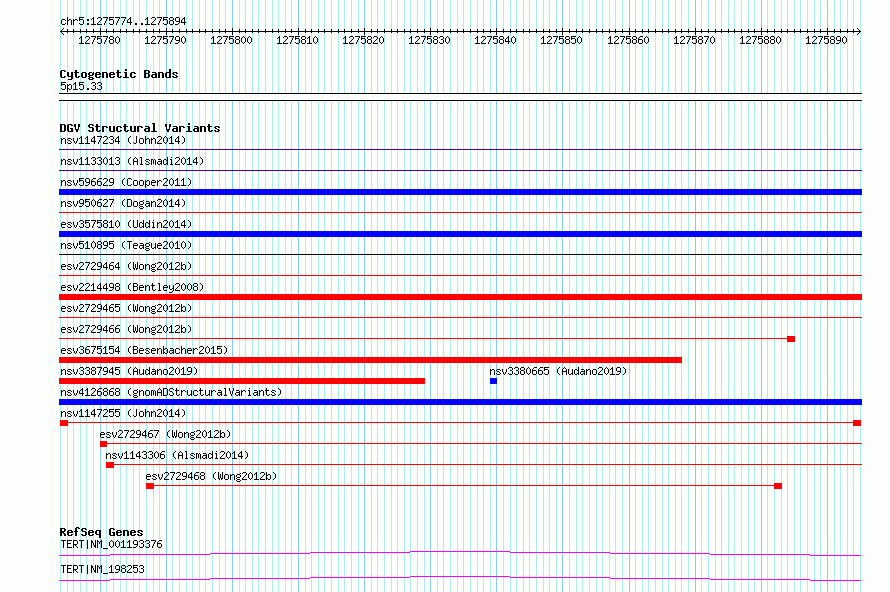This screenshot has width=890, height=592.
Task: Open the DGV Structural Variants track title
Action: pos(140,128)
